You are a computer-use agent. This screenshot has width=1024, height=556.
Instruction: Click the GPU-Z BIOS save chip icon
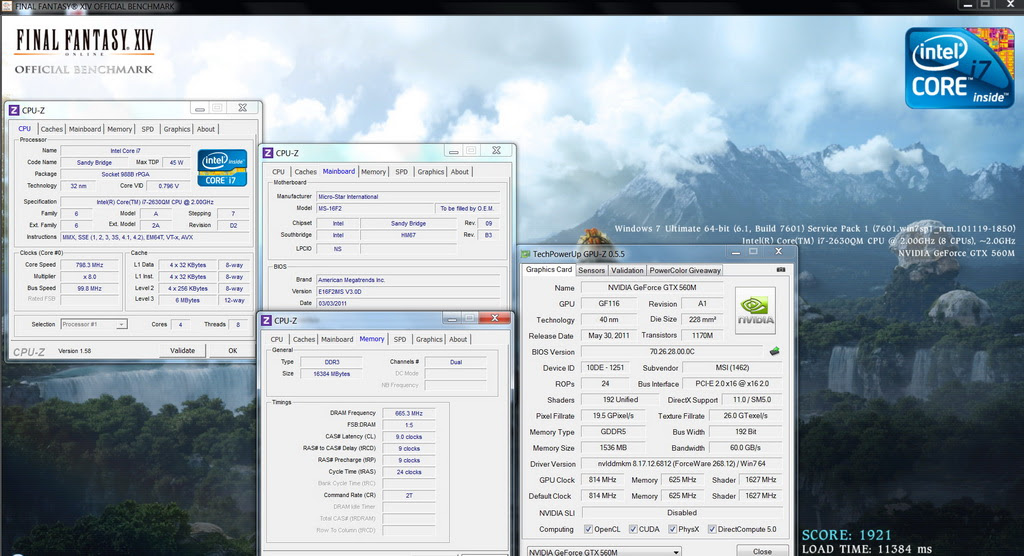tap(773, 352)
